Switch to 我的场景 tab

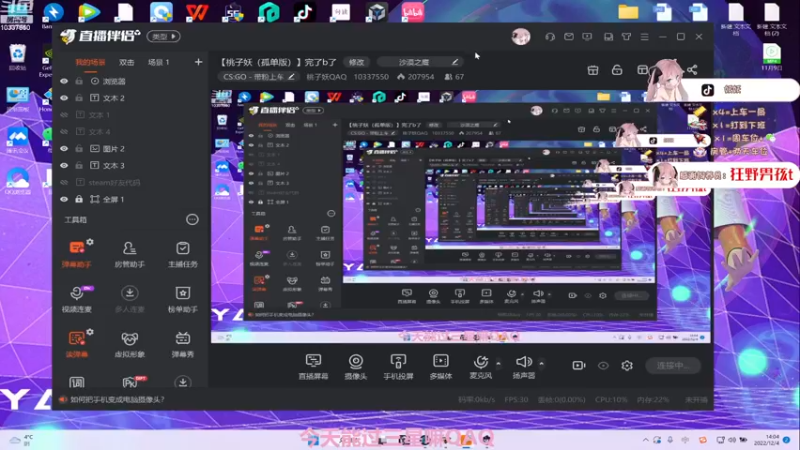click(90, 62)
